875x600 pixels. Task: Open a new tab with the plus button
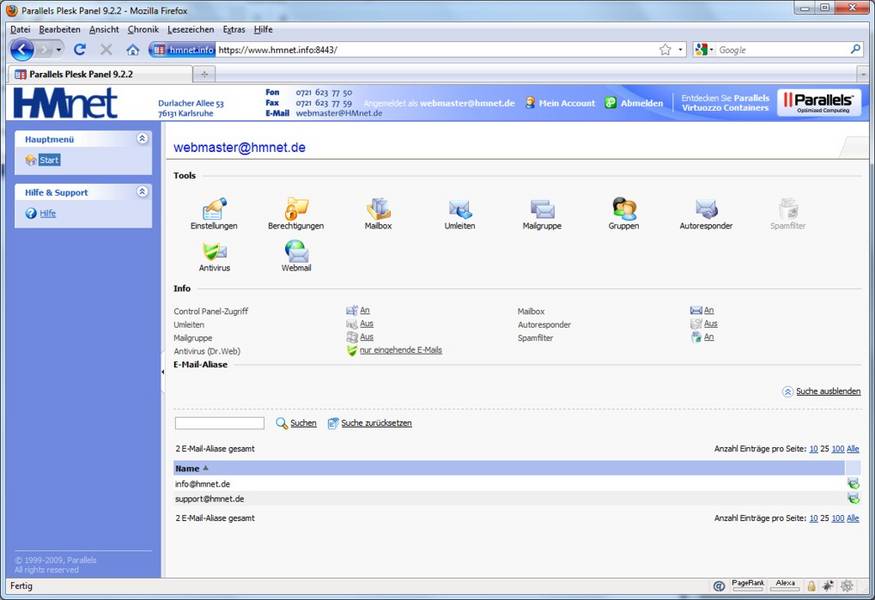(x=204, y=74)
